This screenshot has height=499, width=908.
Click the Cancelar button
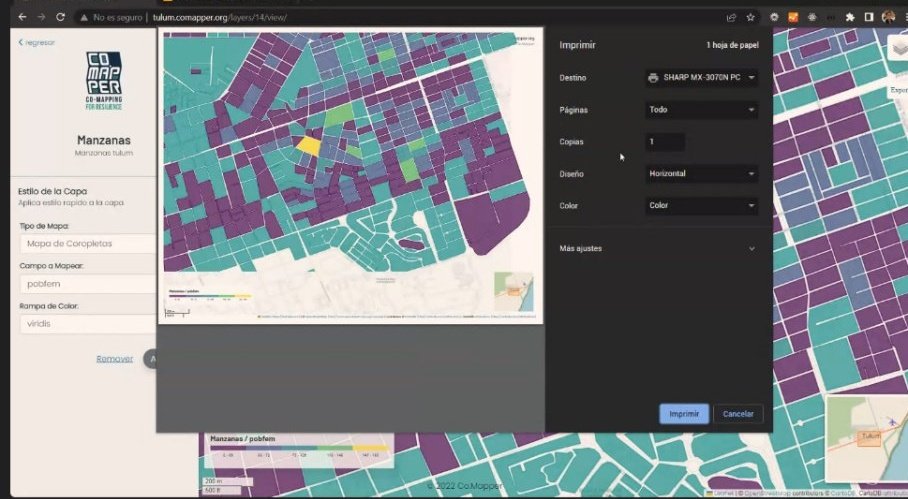tap(738, 414)
